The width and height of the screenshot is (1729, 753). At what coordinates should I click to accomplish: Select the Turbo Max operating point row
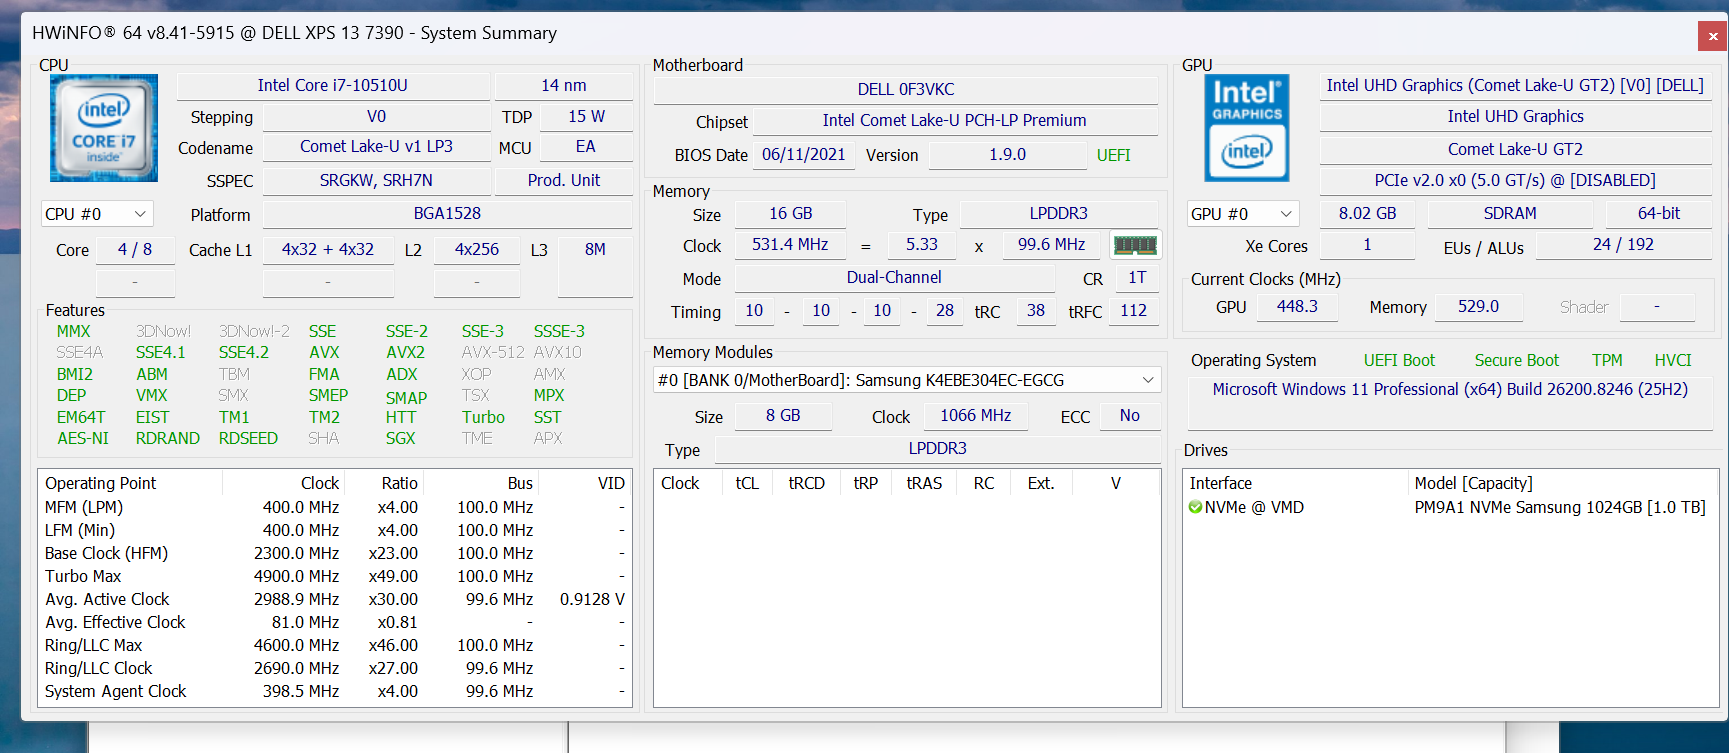click(x=335, y=576)
